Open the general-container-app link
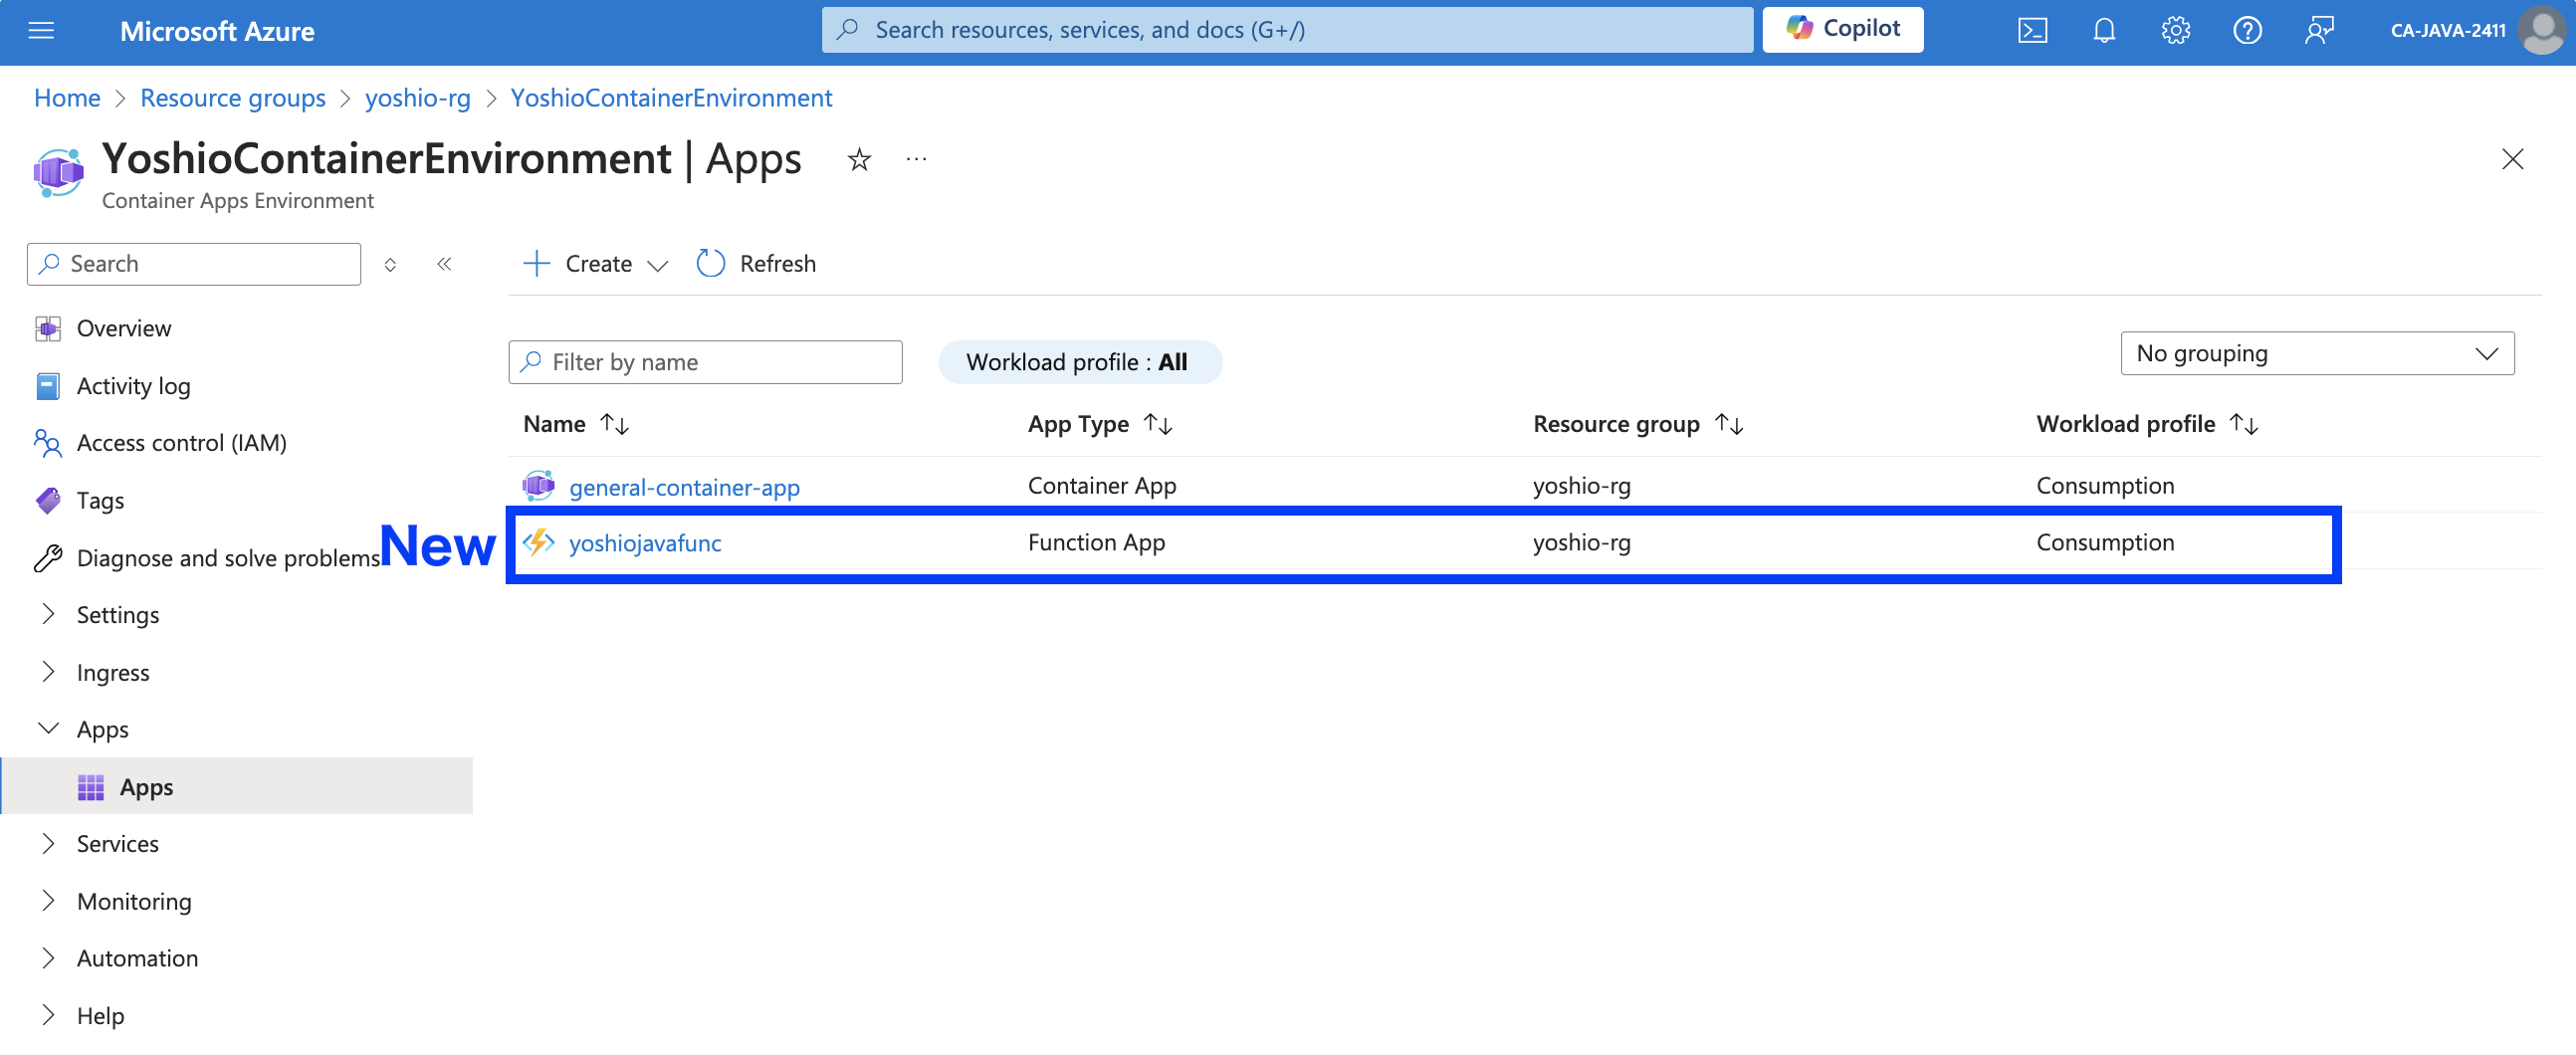Viewport: 2576px width, 1055px height. tap(684, 487)
